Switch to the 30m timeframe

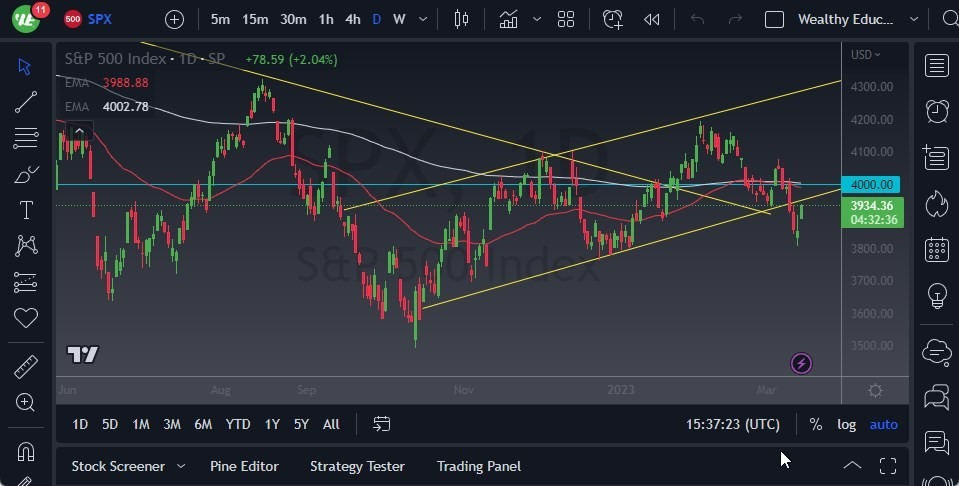293,20
